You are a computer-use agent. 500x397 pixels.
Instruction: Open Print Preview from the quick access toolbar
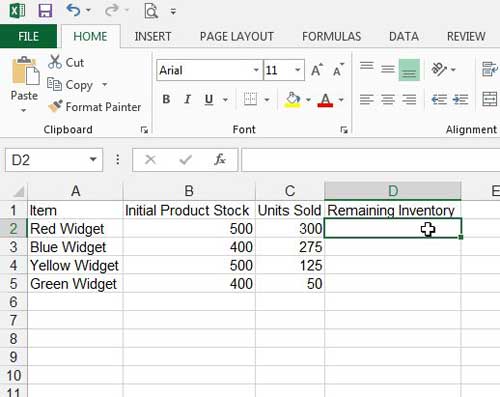151,11
